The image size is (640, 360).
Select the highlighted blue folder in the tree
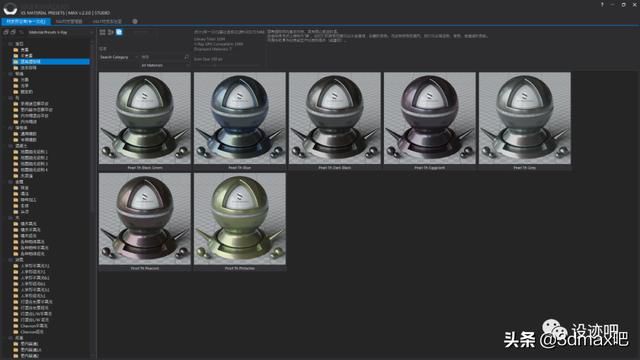click(x=51, y=62)
